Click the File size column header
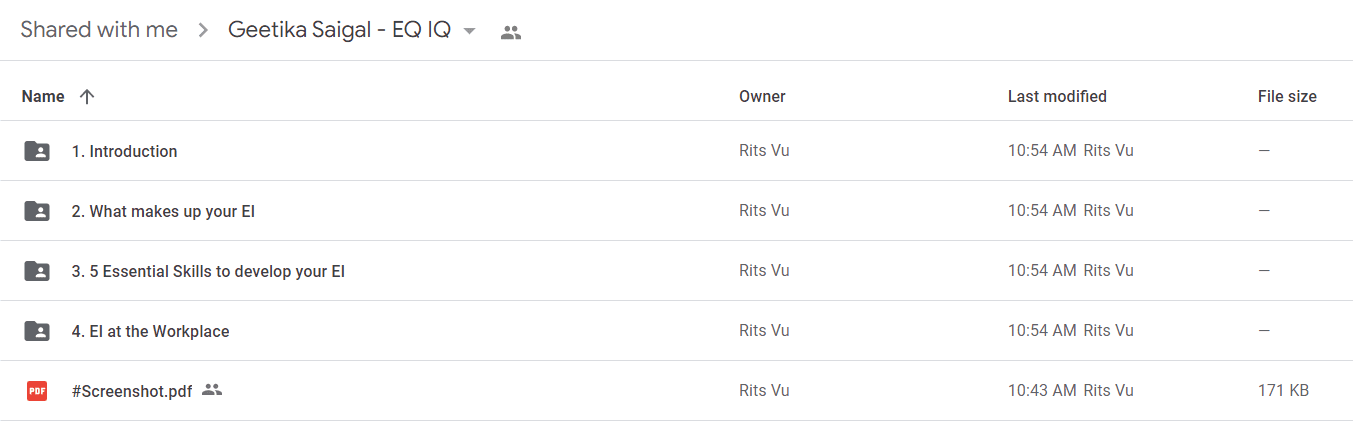The height and width of the screenshot is (427, 1353). 1287,97
